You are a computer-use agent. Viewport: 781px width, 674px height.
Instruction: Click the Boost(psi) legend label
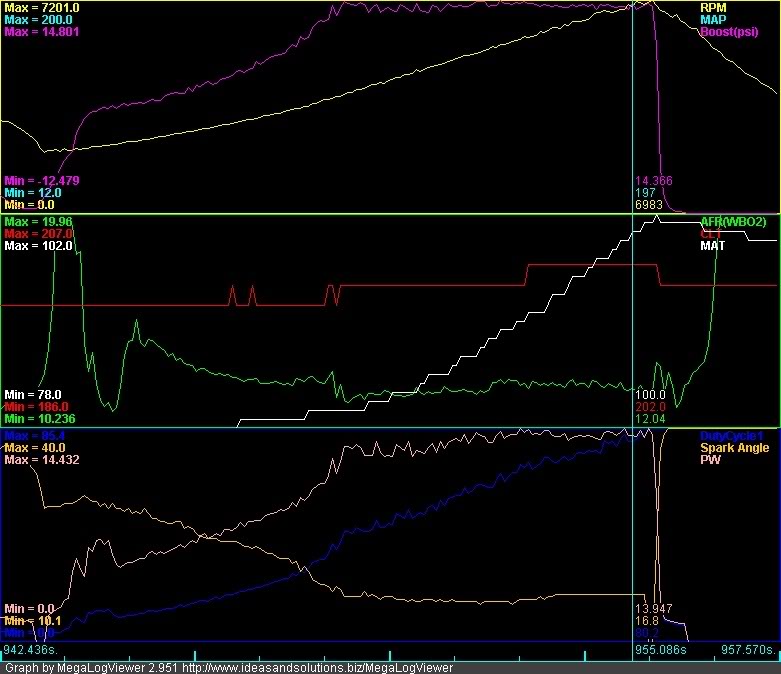pyautogui.click(x=729, y=32)
